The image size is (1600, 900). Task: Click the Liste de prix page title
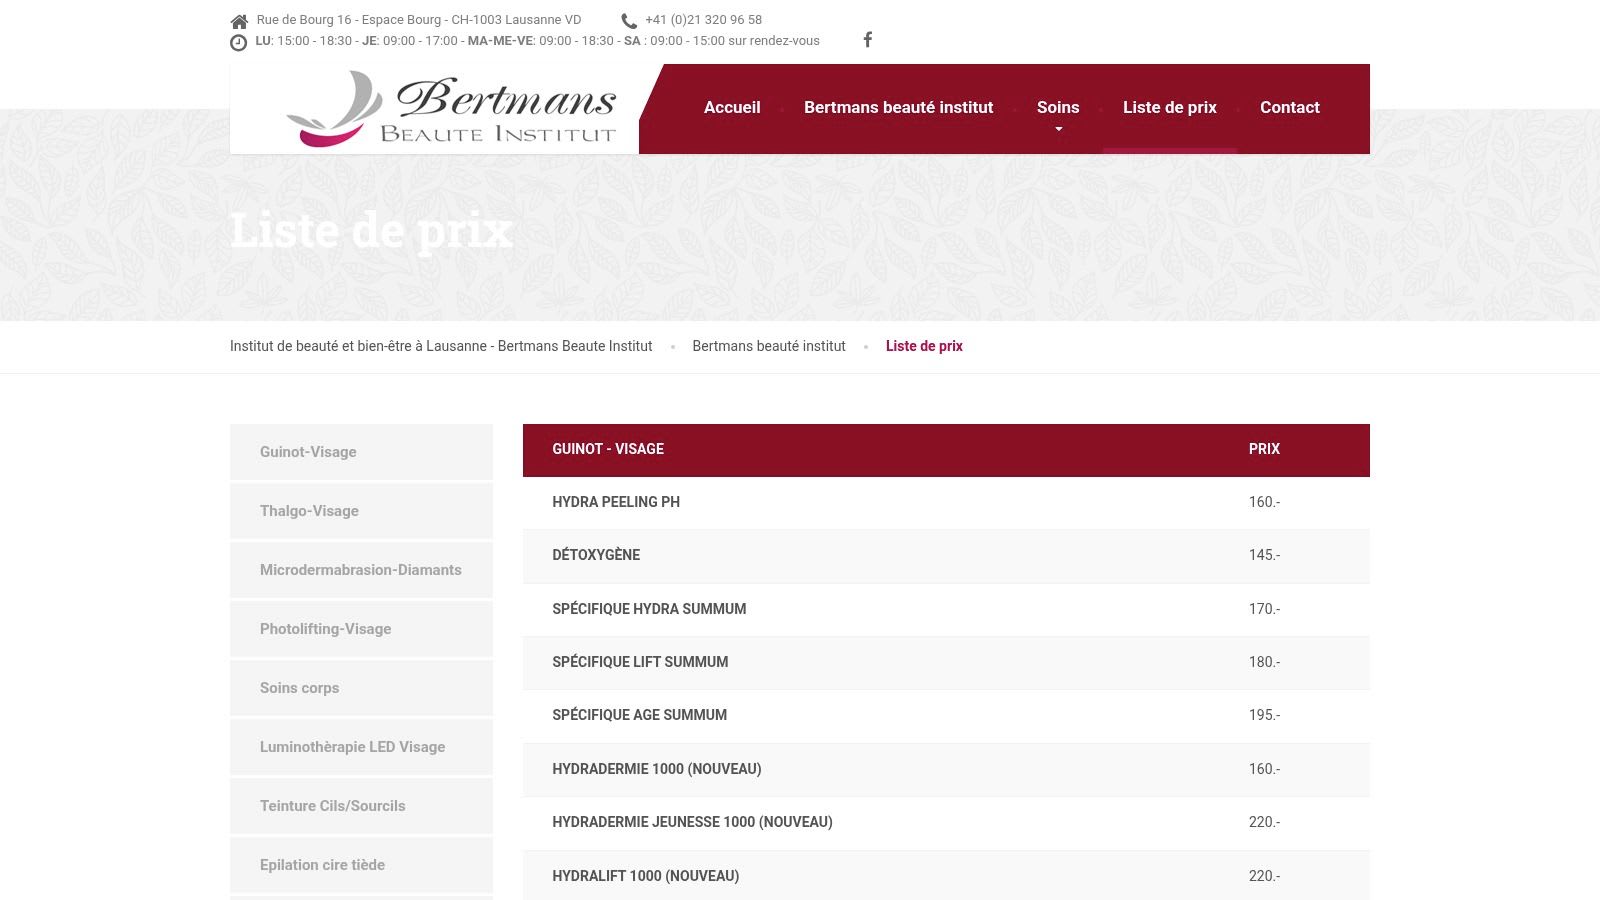(371, 230)
